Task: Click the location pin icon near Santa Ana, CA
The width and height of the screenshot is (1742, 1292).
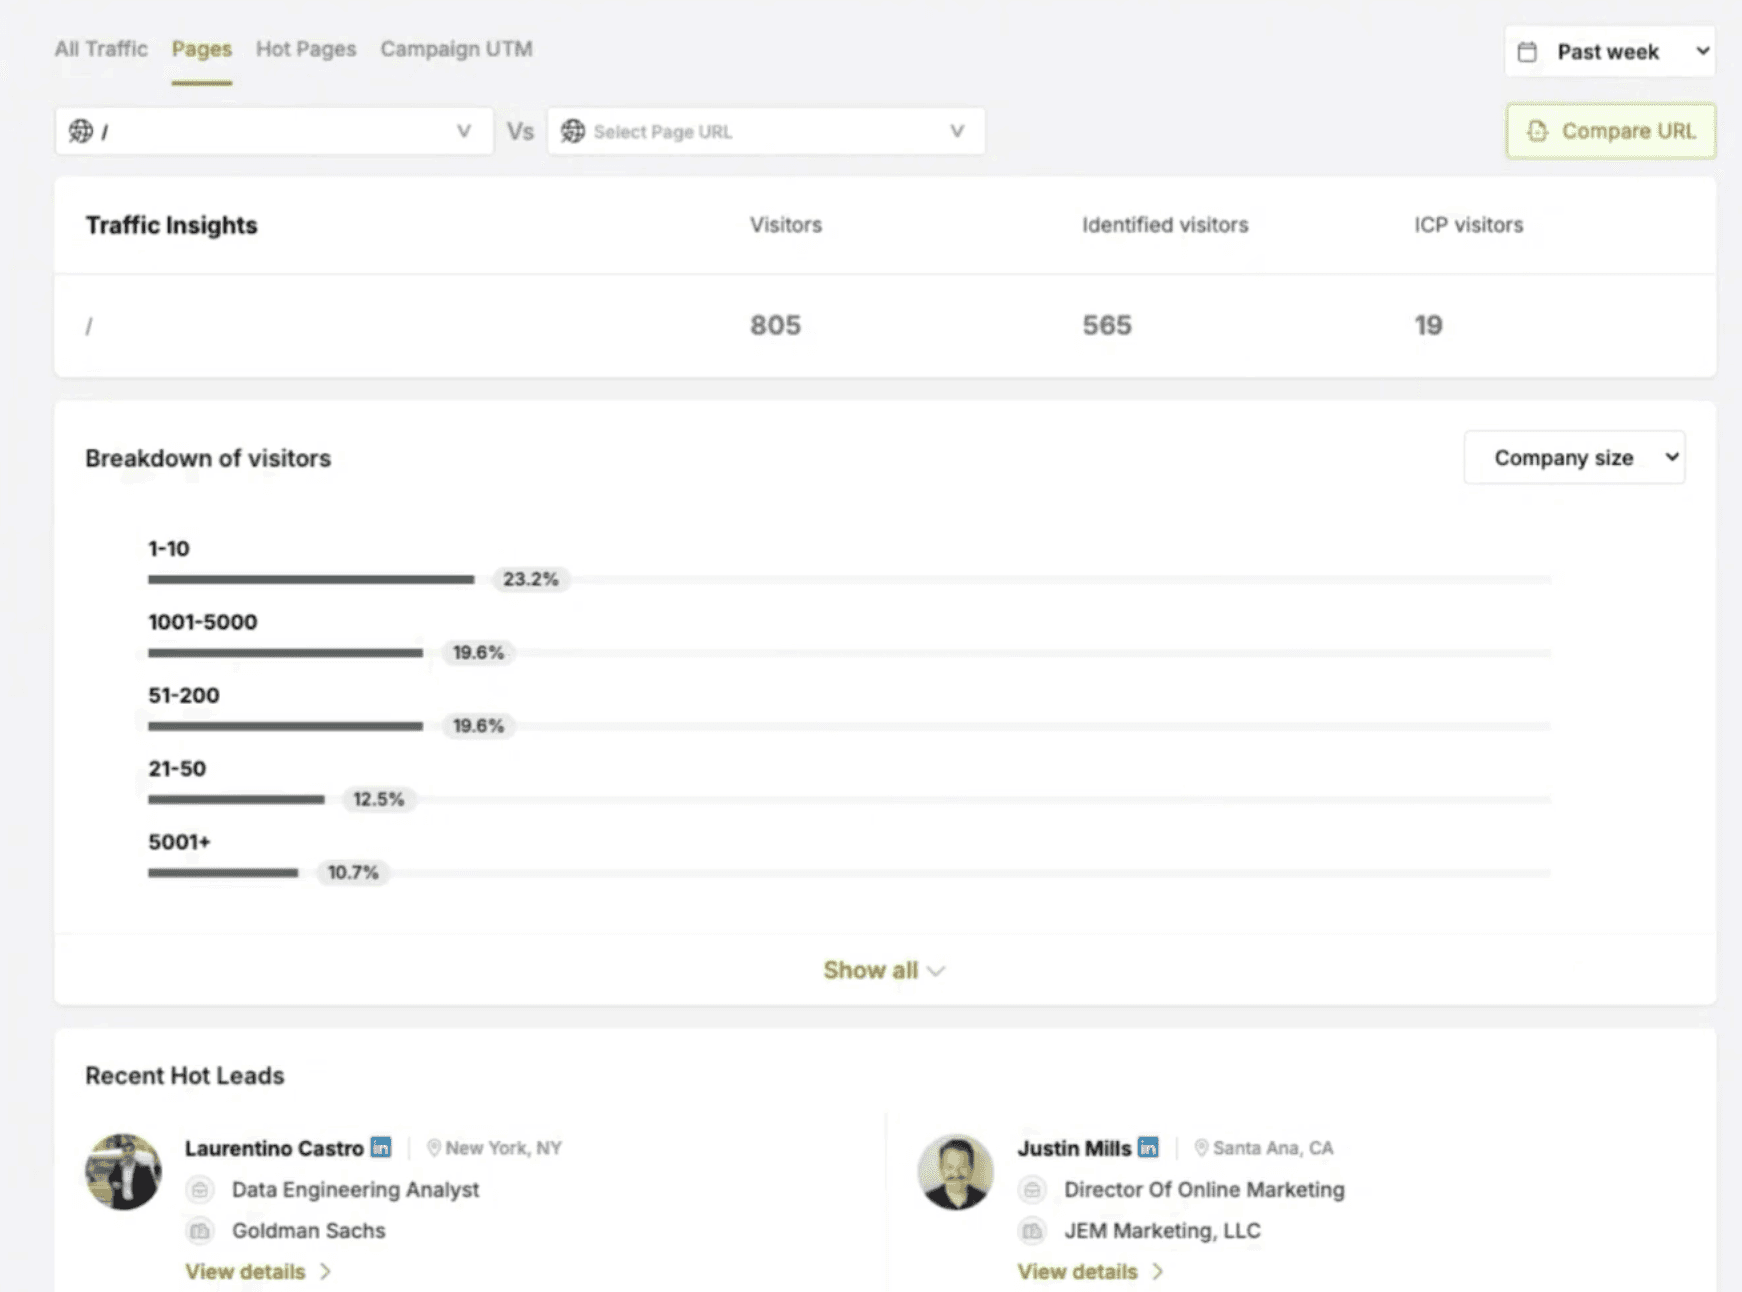Action: [x=1201, y=1148]
